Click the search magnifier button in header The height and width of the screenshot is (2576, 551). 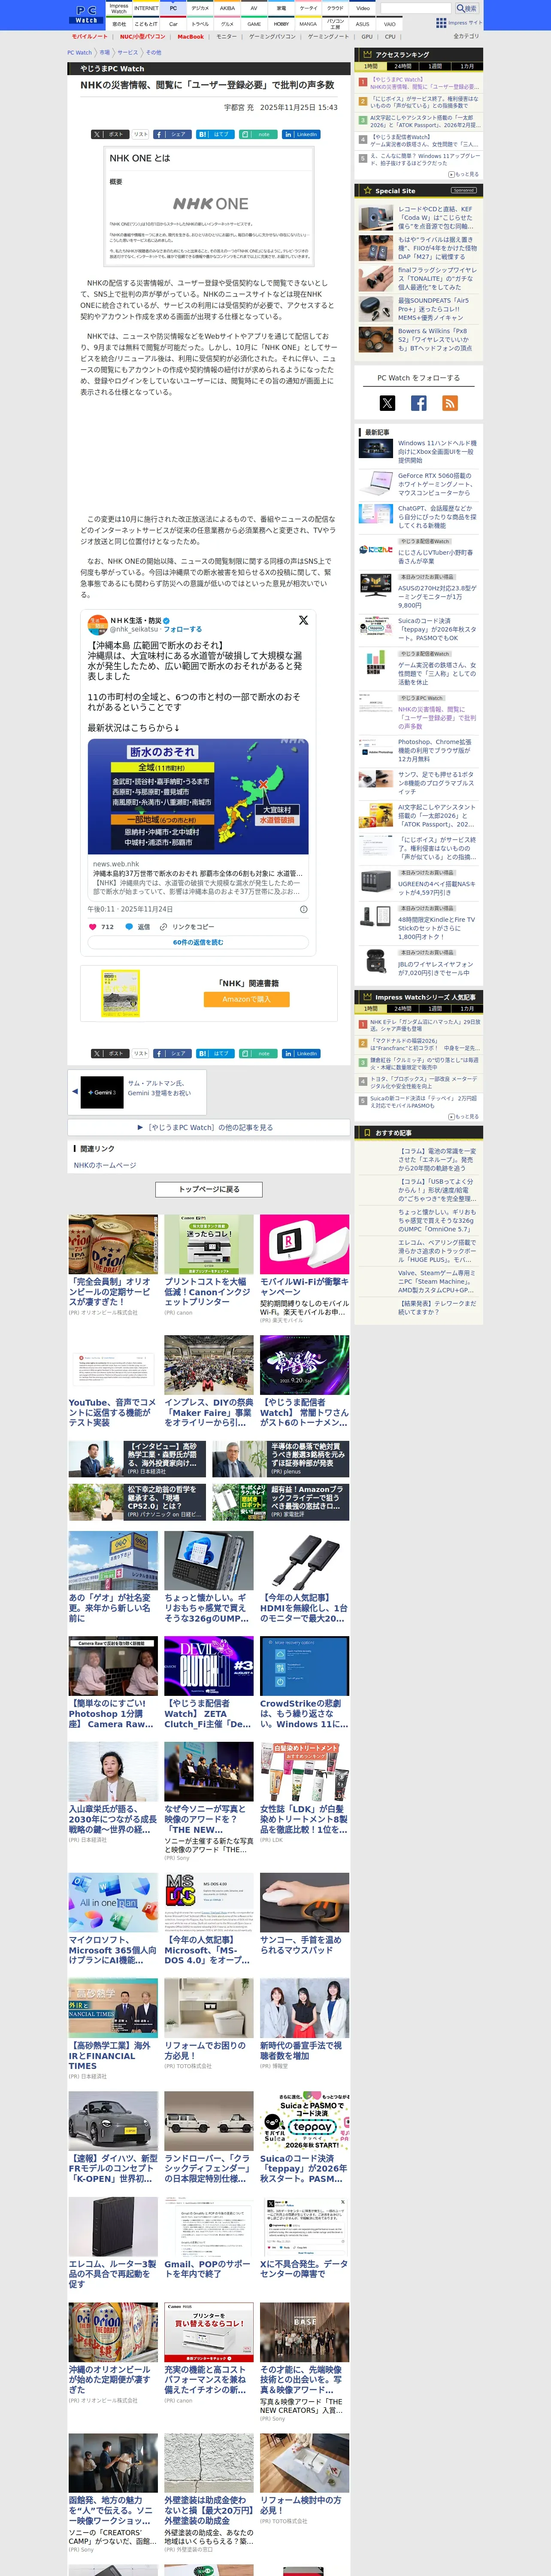click(466, 8)
